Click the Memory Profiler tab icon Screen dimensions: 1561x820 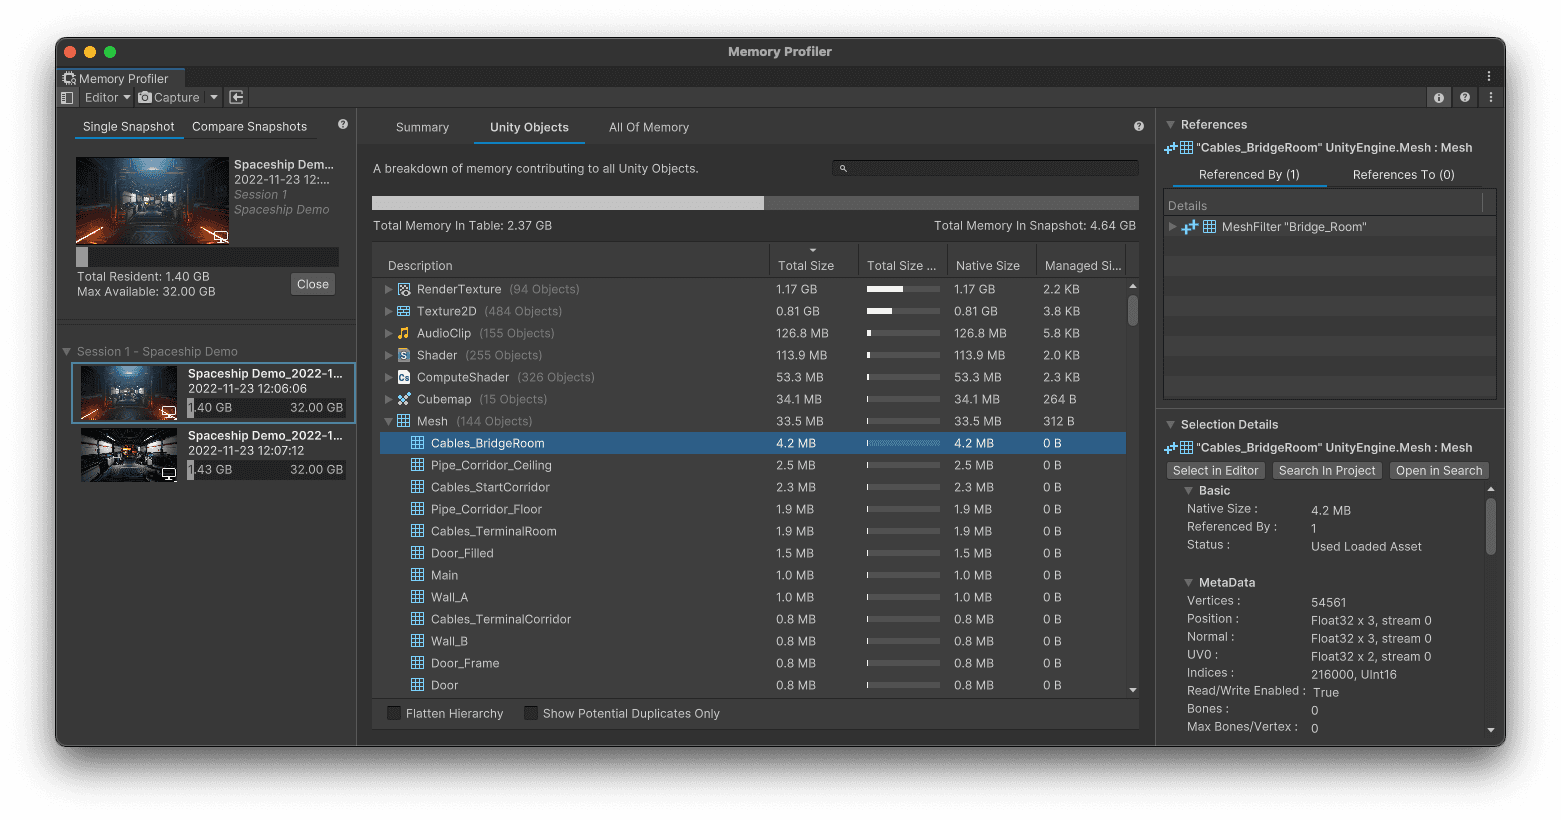click(69, 78)
